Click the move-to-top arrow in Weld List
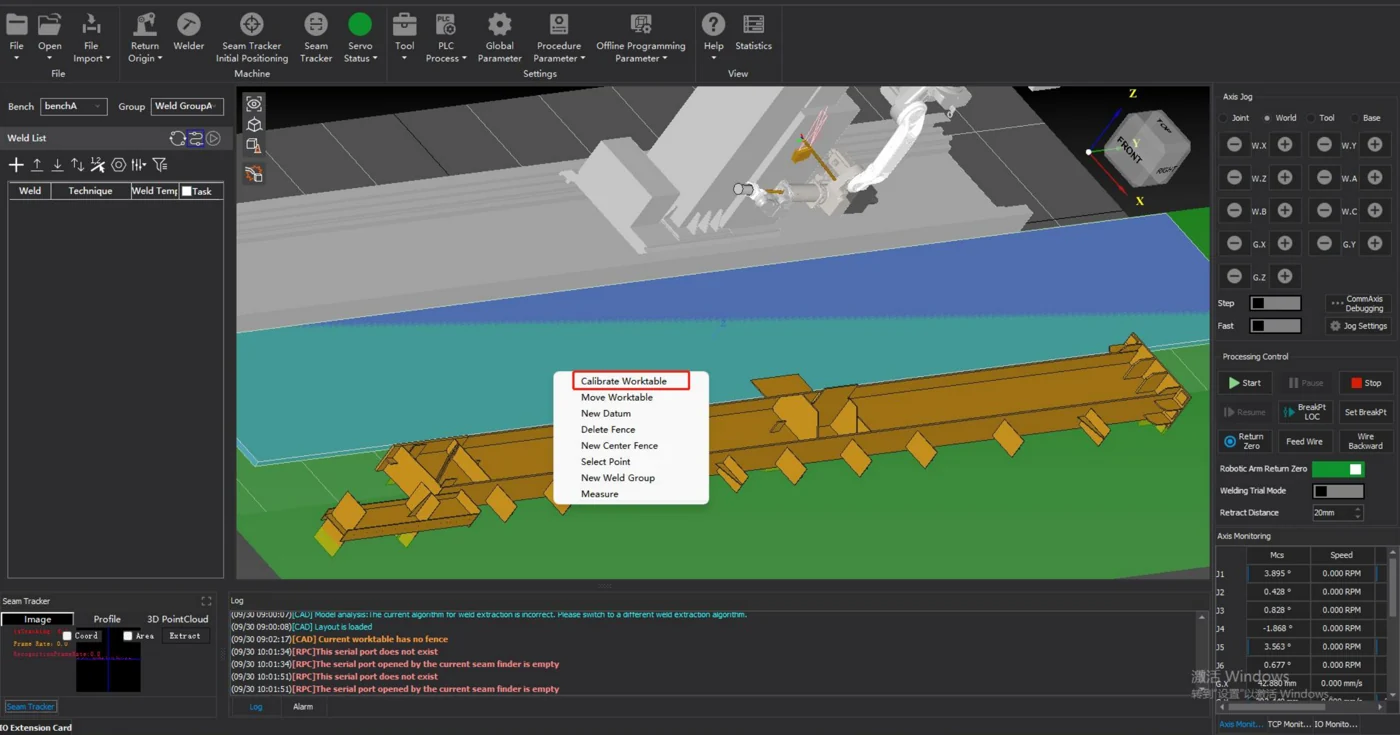The height and width of the screenshot is (735, 1400). coord(37,165)
